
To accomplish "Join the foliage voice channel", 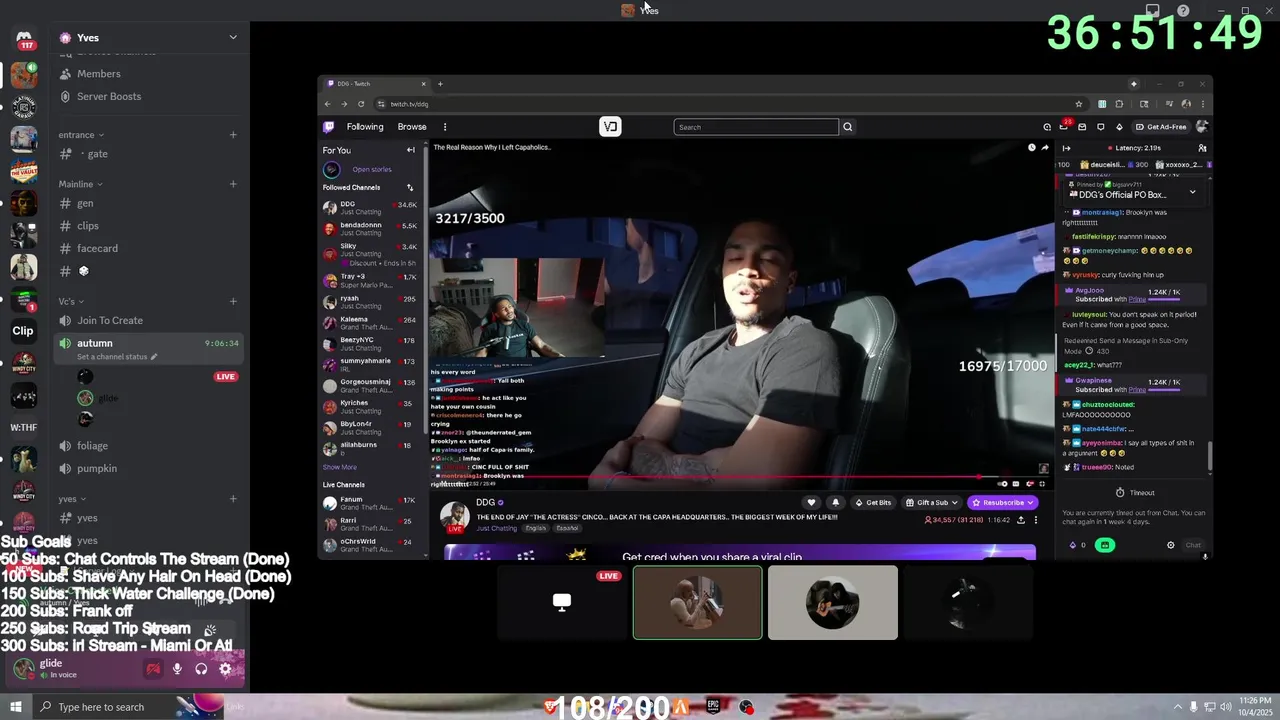I will pyautogui.click(x=149, y=446).
